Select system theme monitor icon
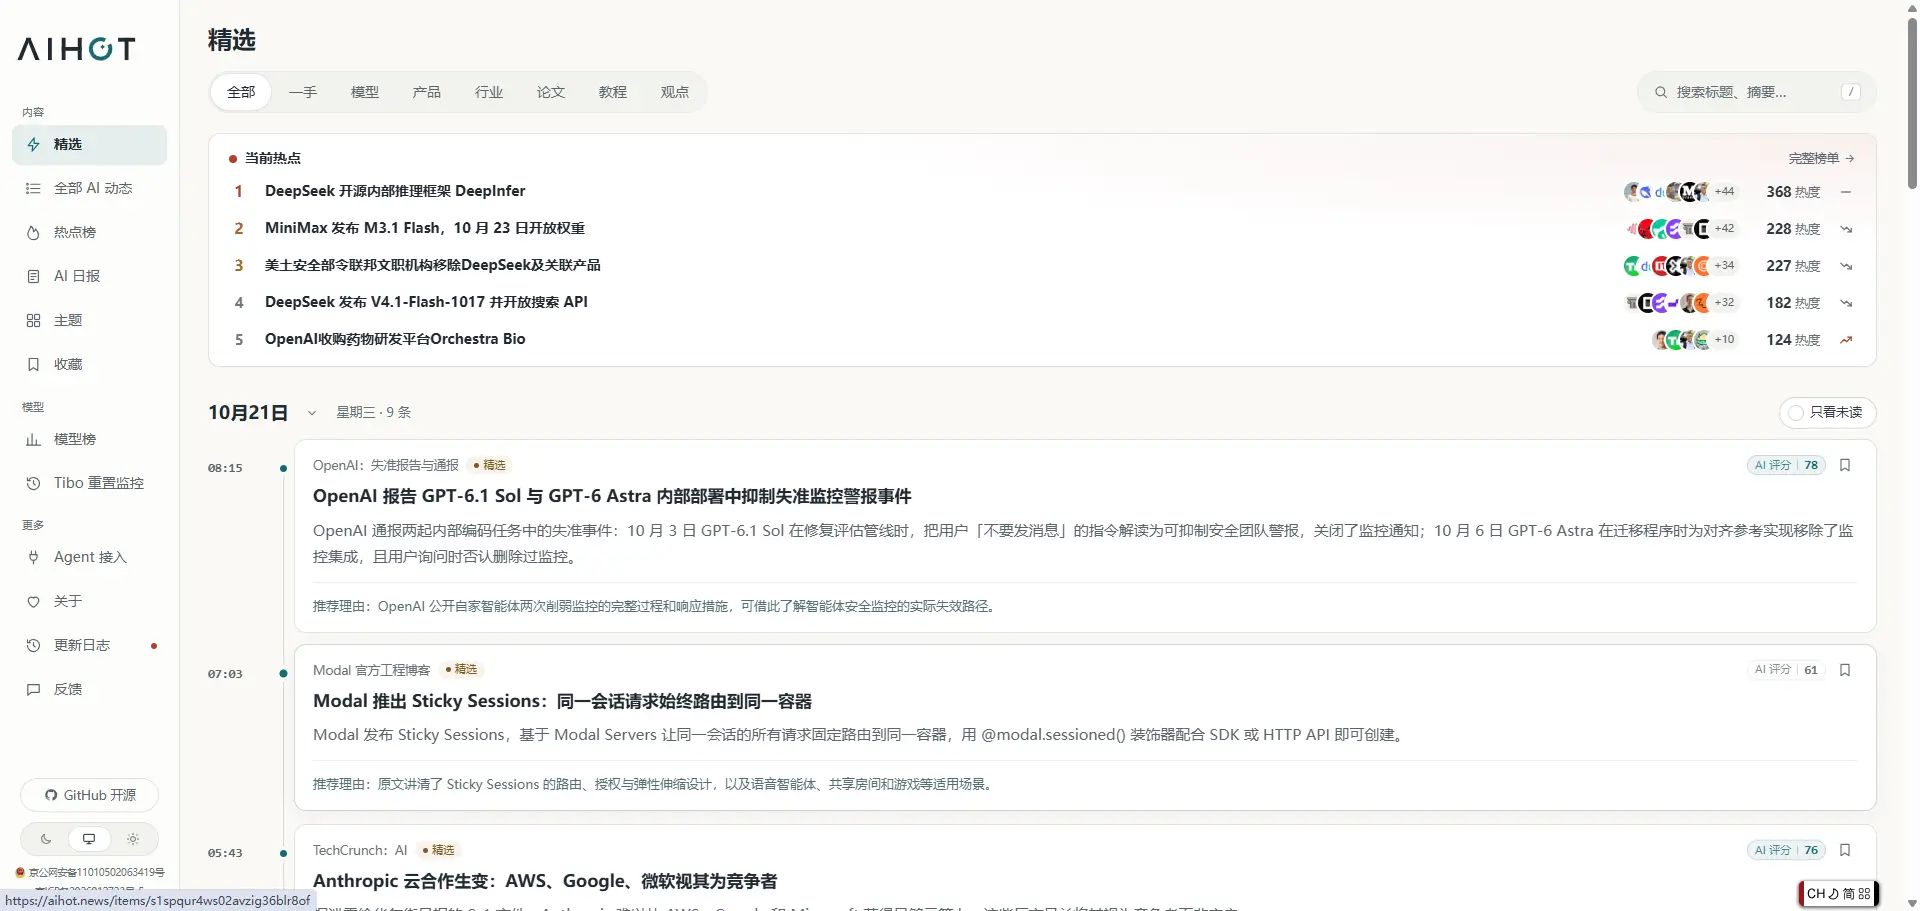Image resolution: width=1920 pixels, height=911 pixels. tap(89, 839)
